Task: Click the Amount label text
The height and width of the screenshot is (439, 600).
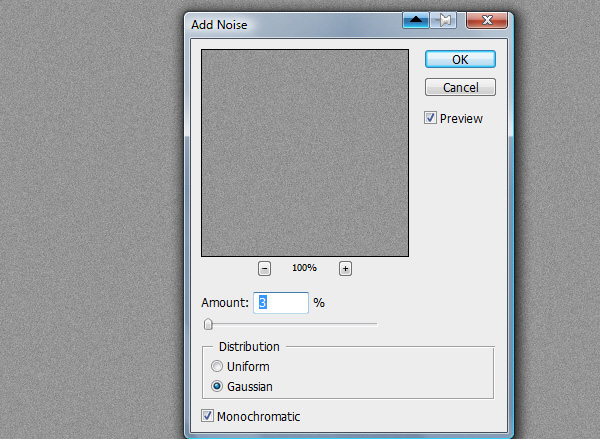Action: [225, 303]
